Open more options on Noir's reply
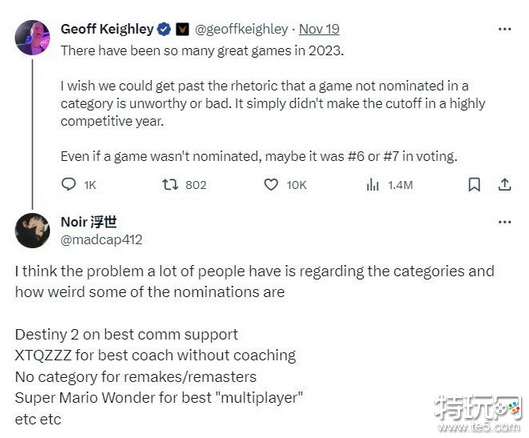Screen dimensions: 529x438 tap(505, 222)
